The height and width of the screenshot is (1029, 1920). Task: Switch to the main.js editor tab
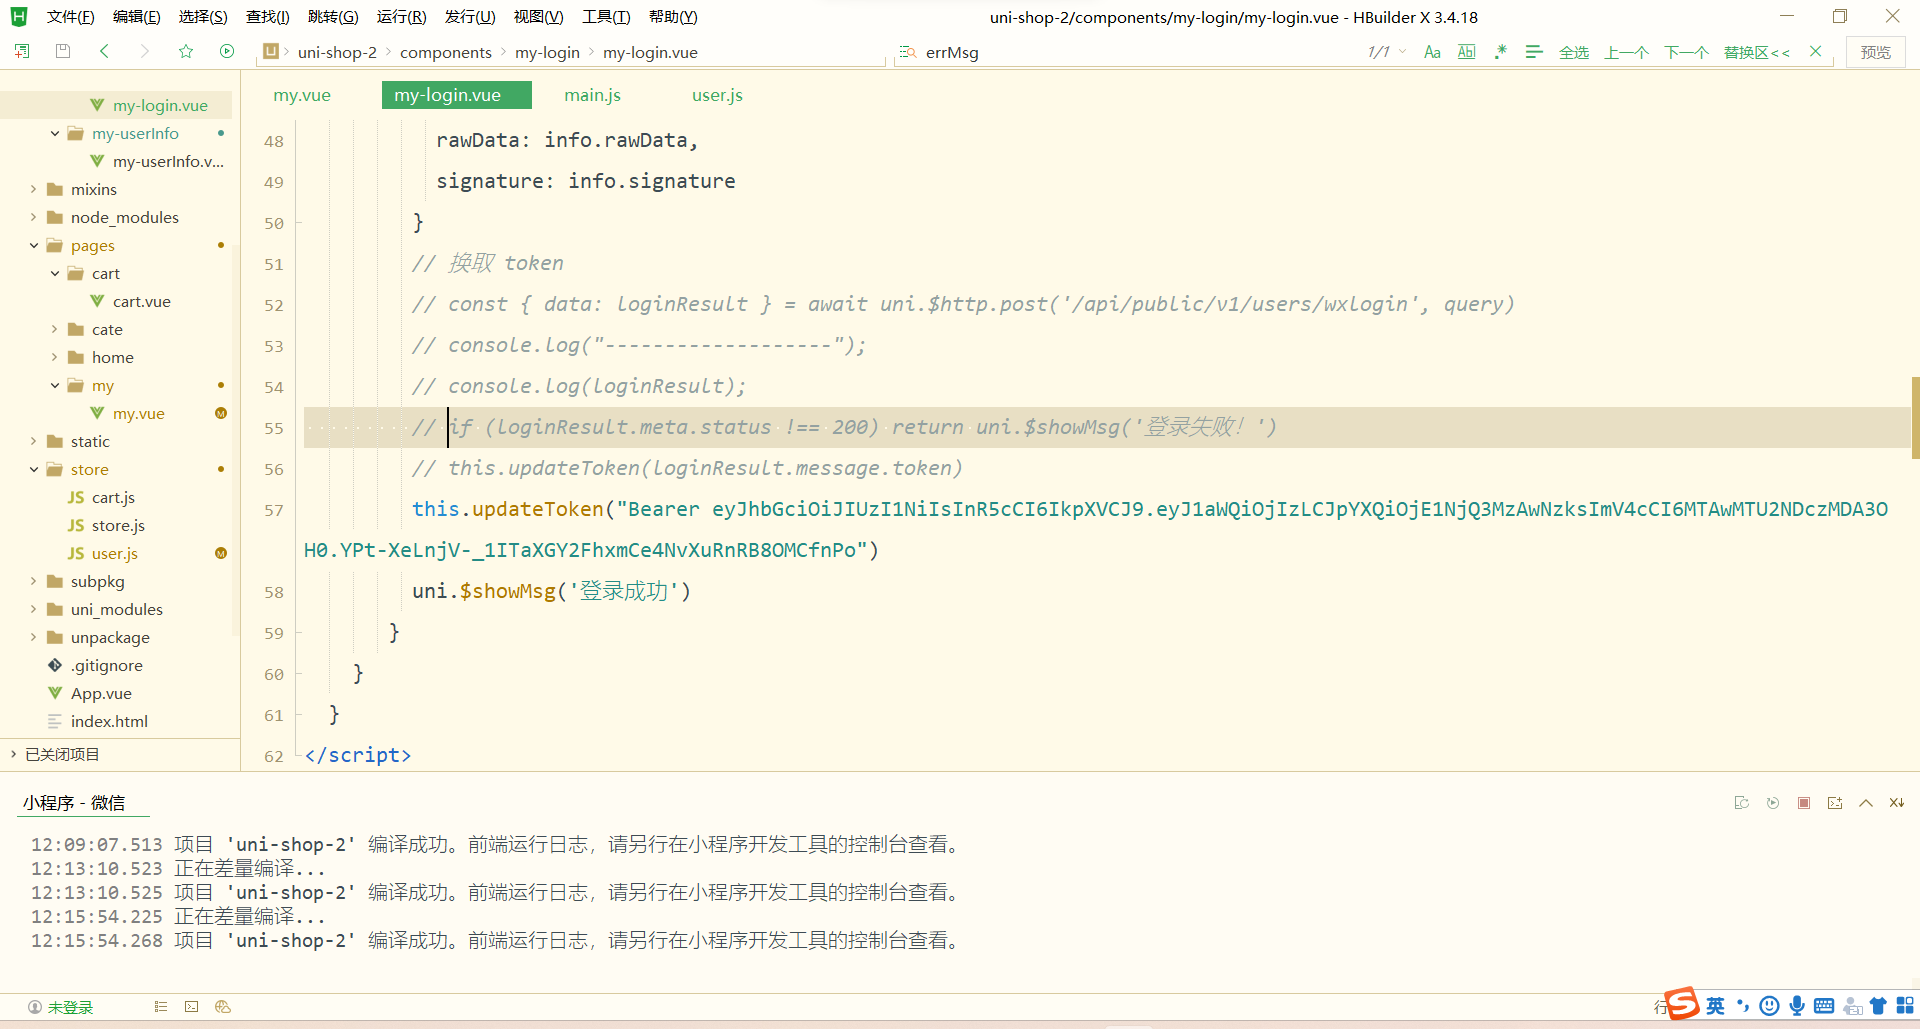coord(592,95)
